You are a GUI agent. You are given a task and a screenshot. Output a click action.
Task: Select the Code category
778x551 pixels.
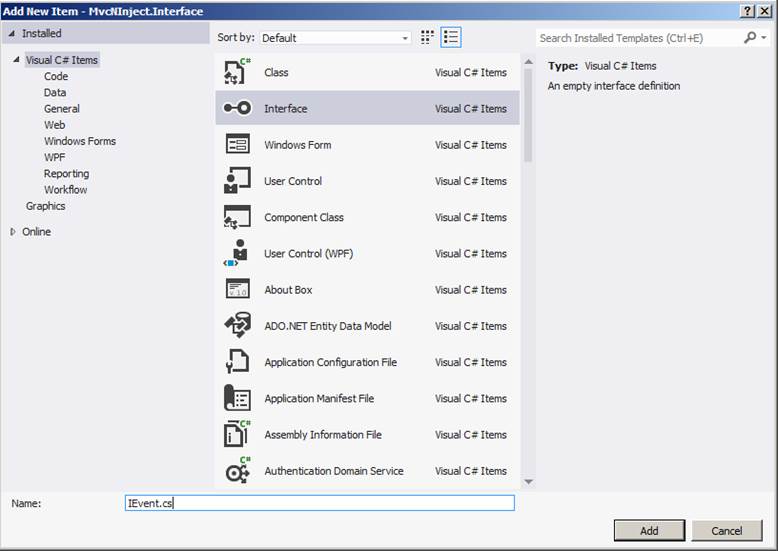[x=56, y=76]
